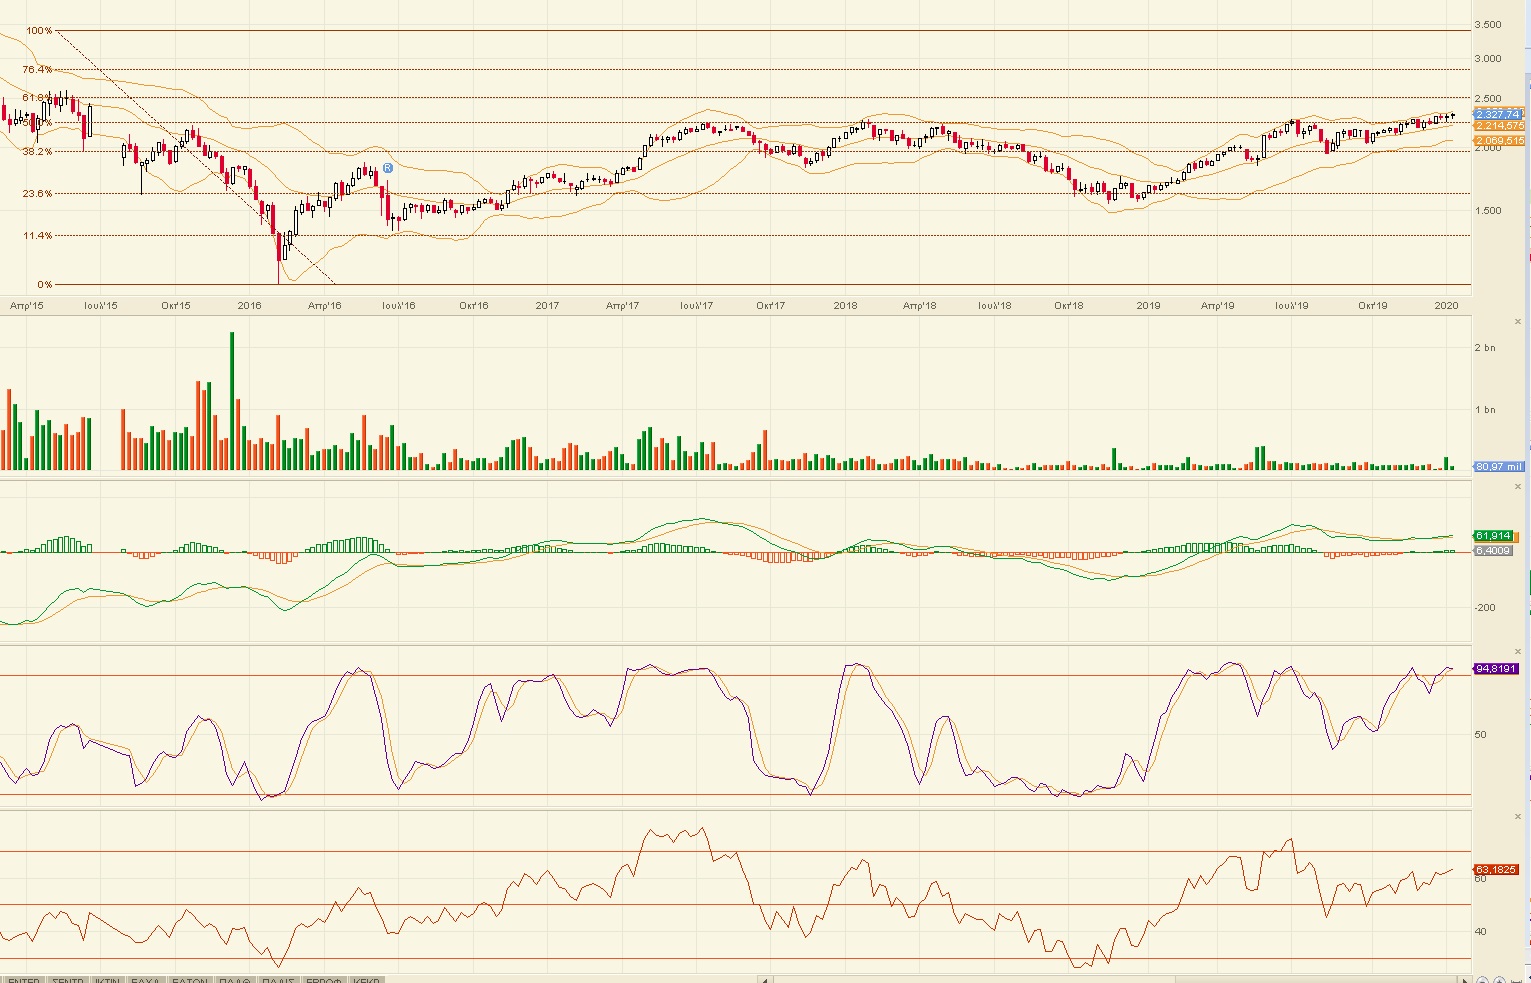Click the zoom out minus icon
Viewport: 1531px width, 983px height.
1483,980
